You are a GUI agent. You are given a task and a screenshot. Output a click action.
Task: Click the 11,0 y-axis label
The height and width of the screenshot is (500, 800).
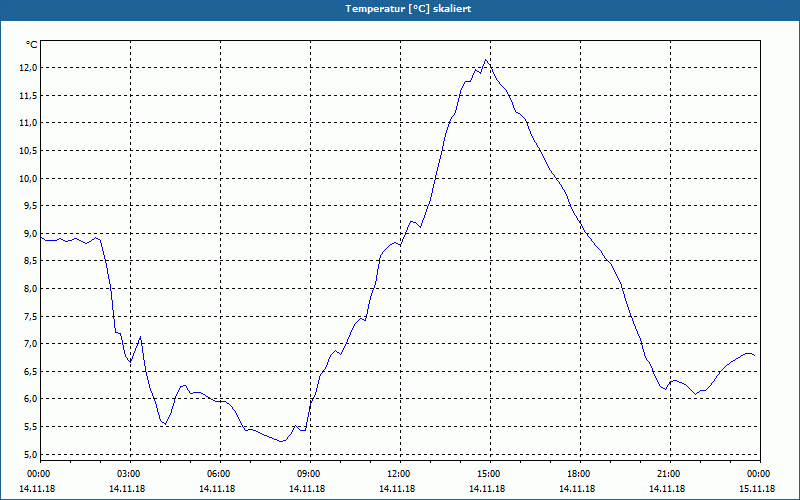29,123
